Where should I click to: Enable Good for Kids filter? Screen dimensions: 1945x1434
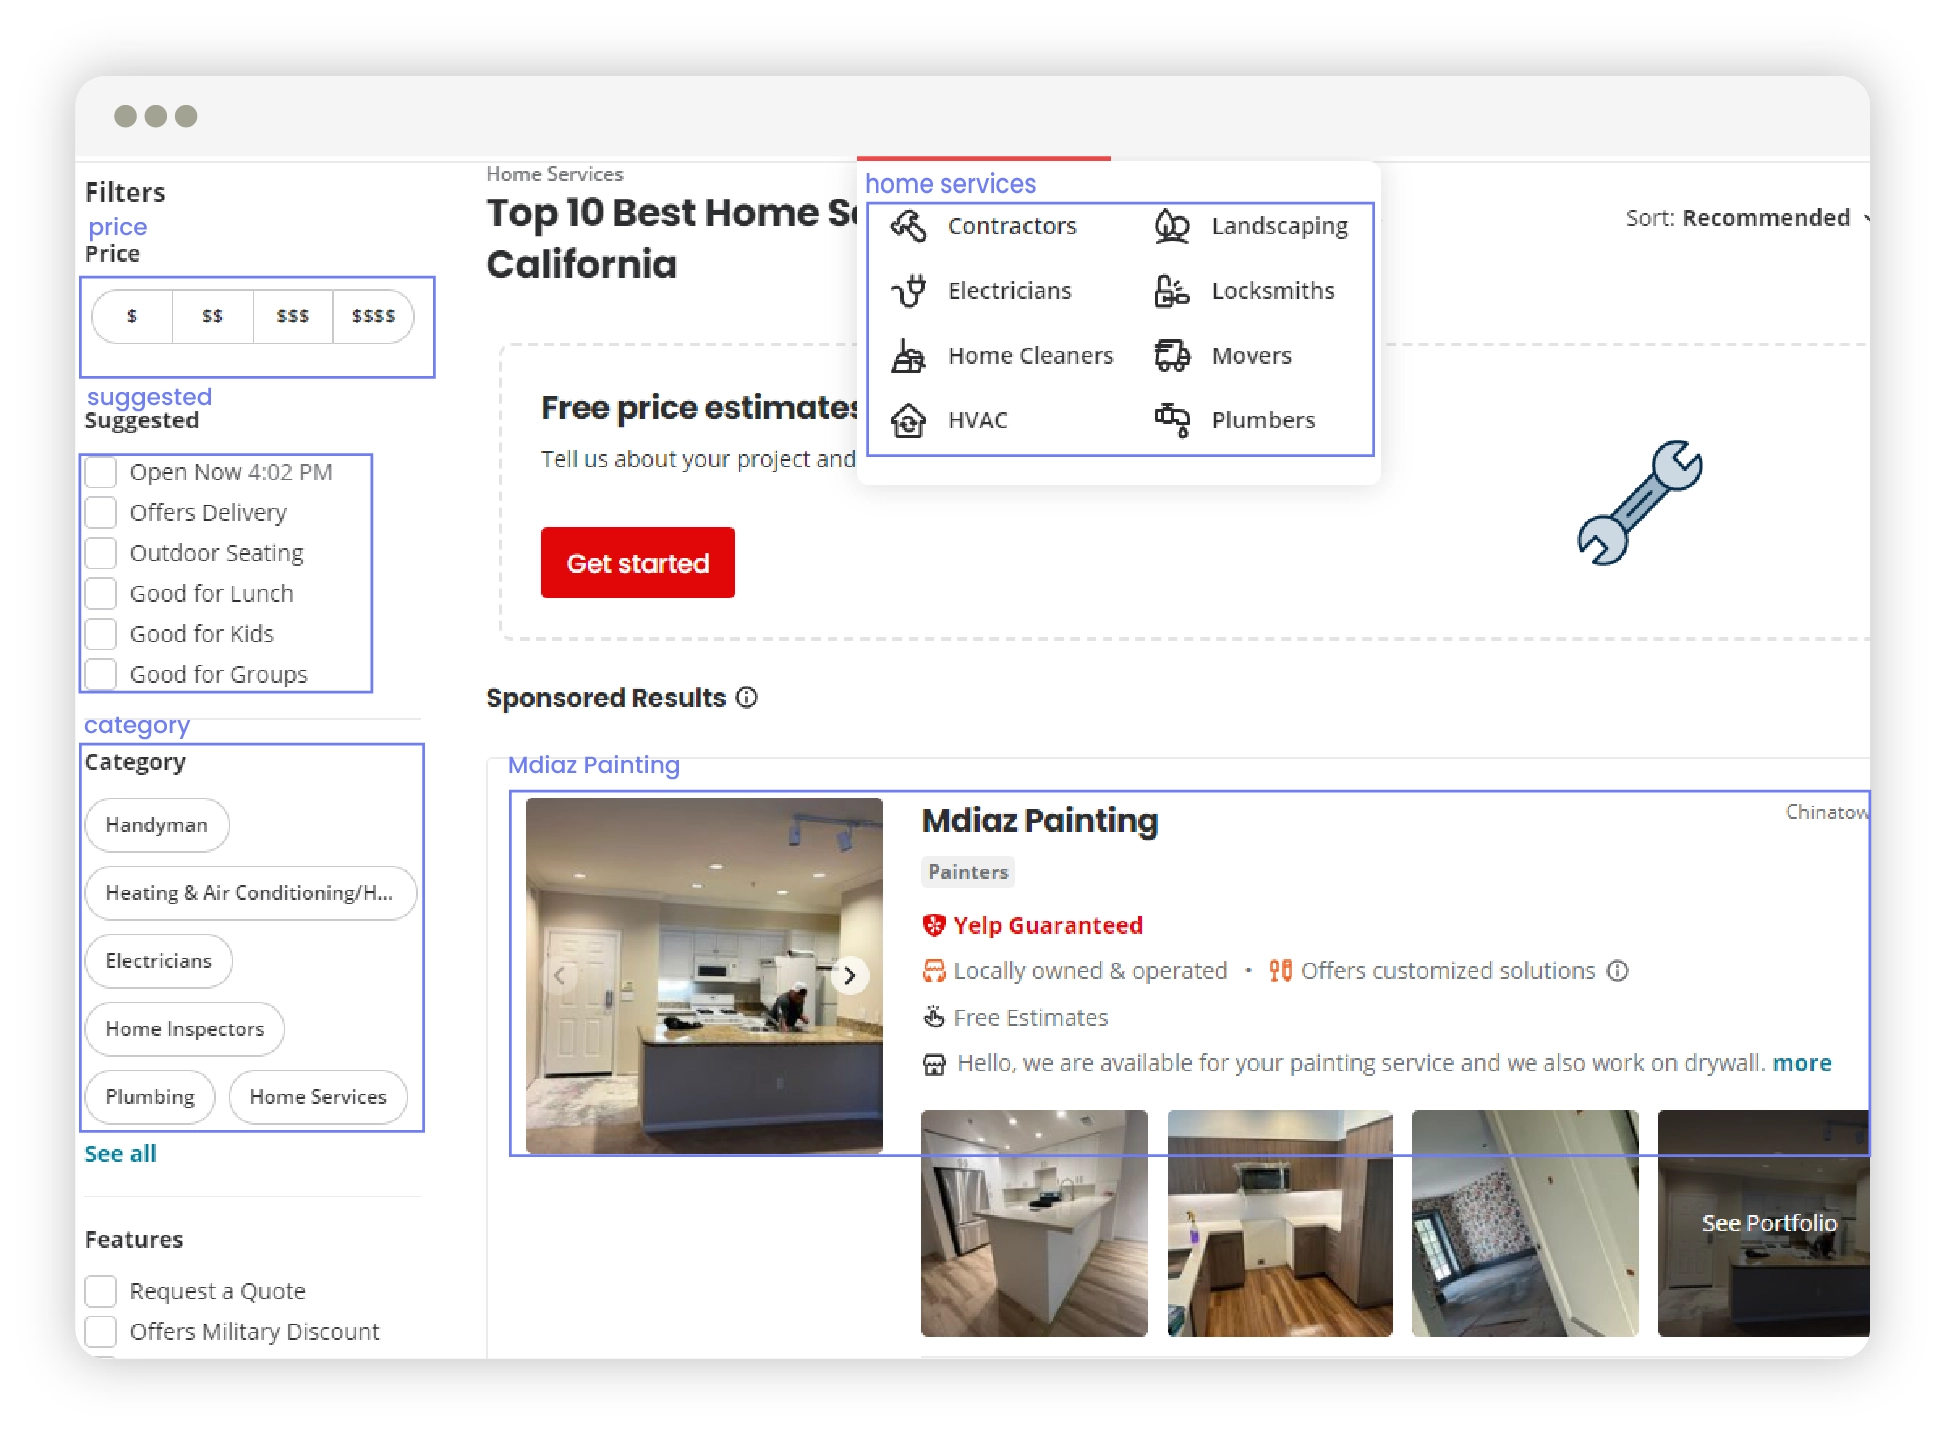[x=101, y=634]
